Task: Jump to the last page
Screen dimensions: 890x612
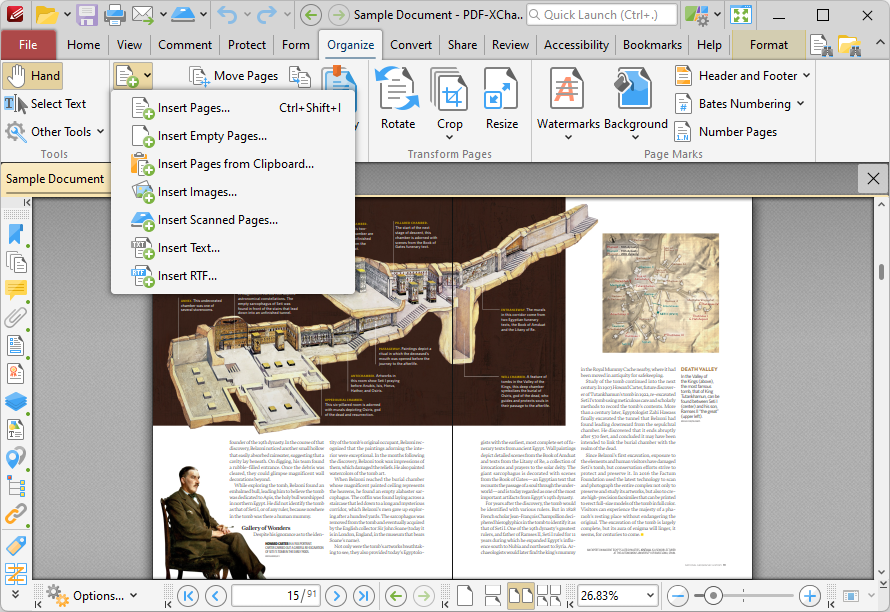Action: pos(363,596)
